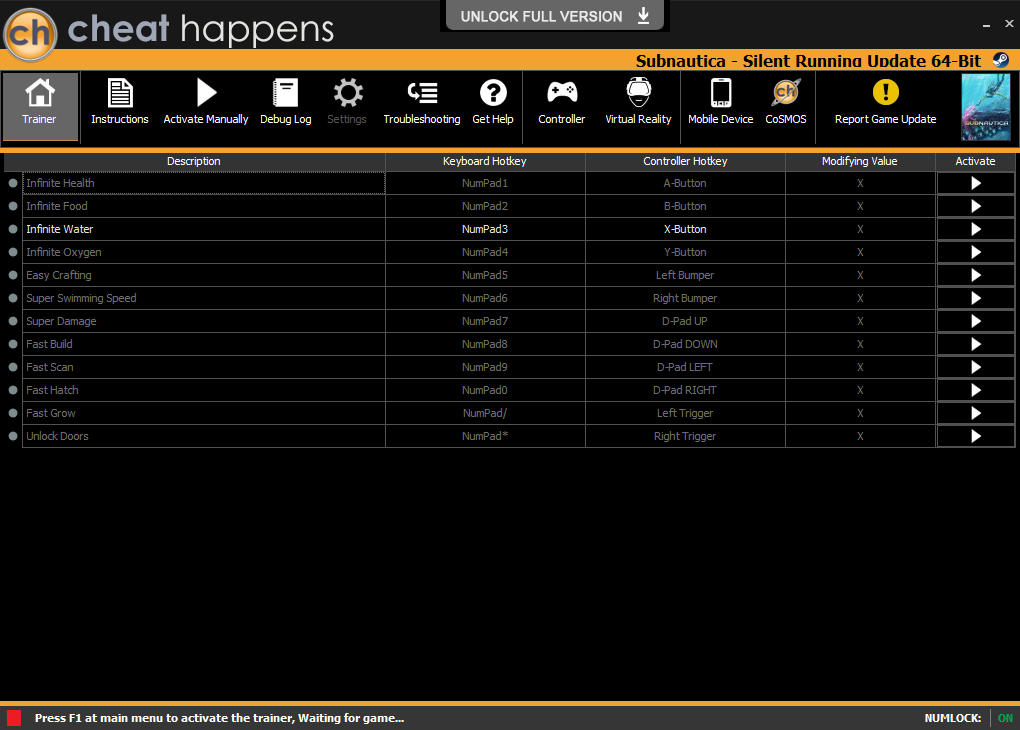Switch to the Trainer home tab

(40, 103)
